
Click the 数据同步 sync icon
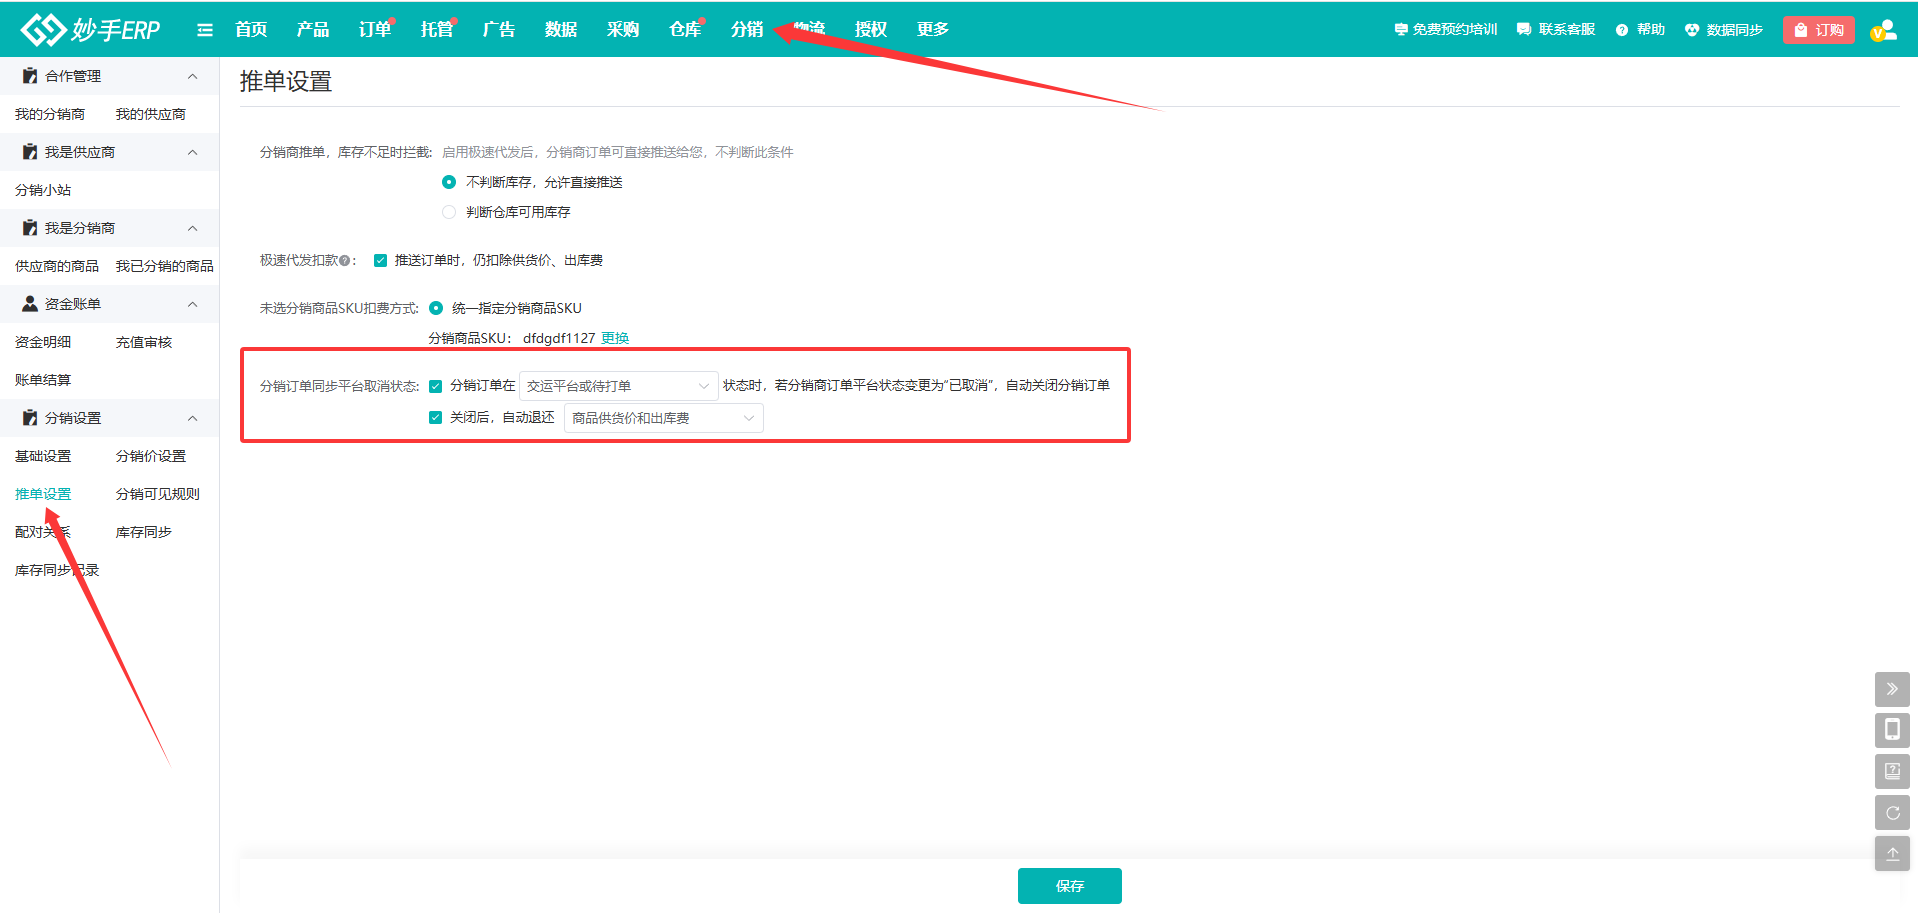[1692, 30]
